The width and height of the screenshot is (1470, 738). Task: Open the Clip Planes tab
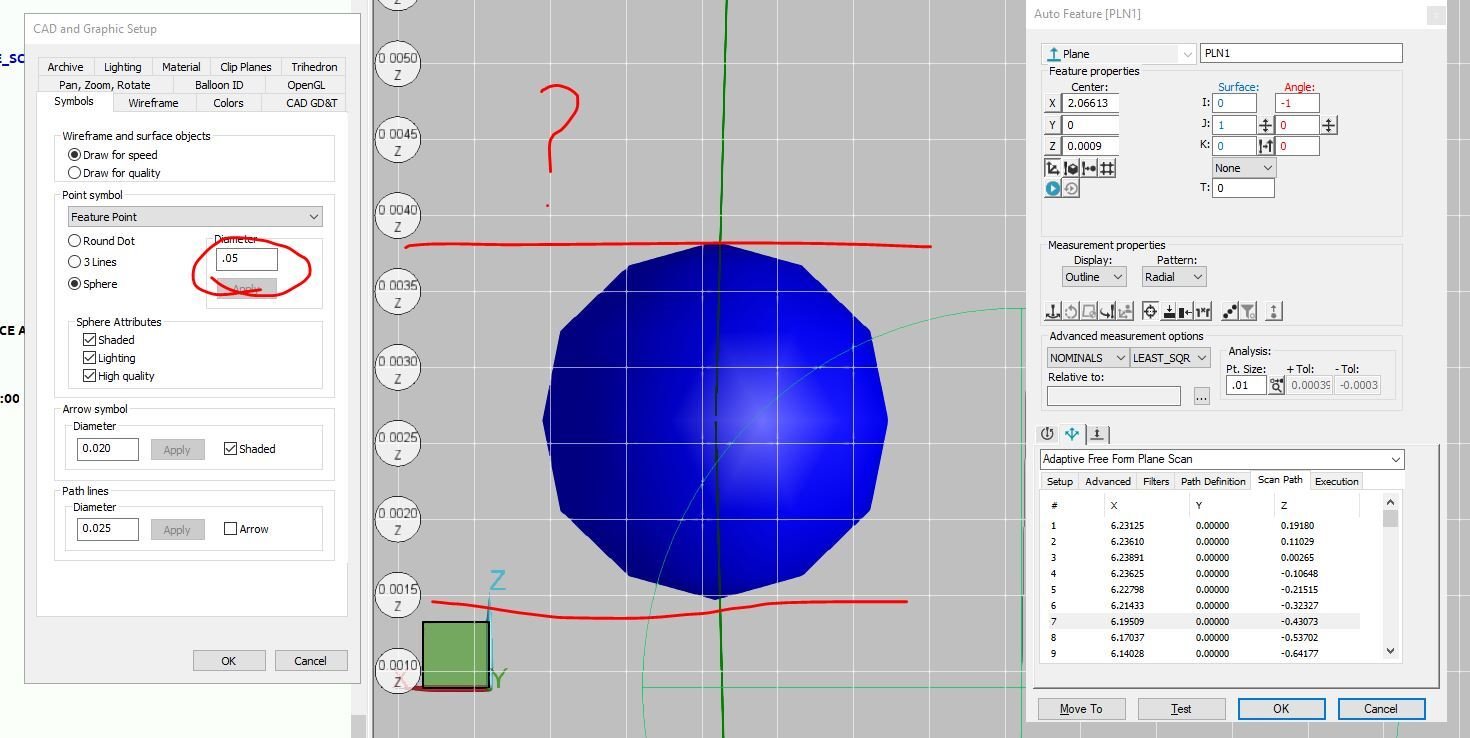tap(245, 67)
